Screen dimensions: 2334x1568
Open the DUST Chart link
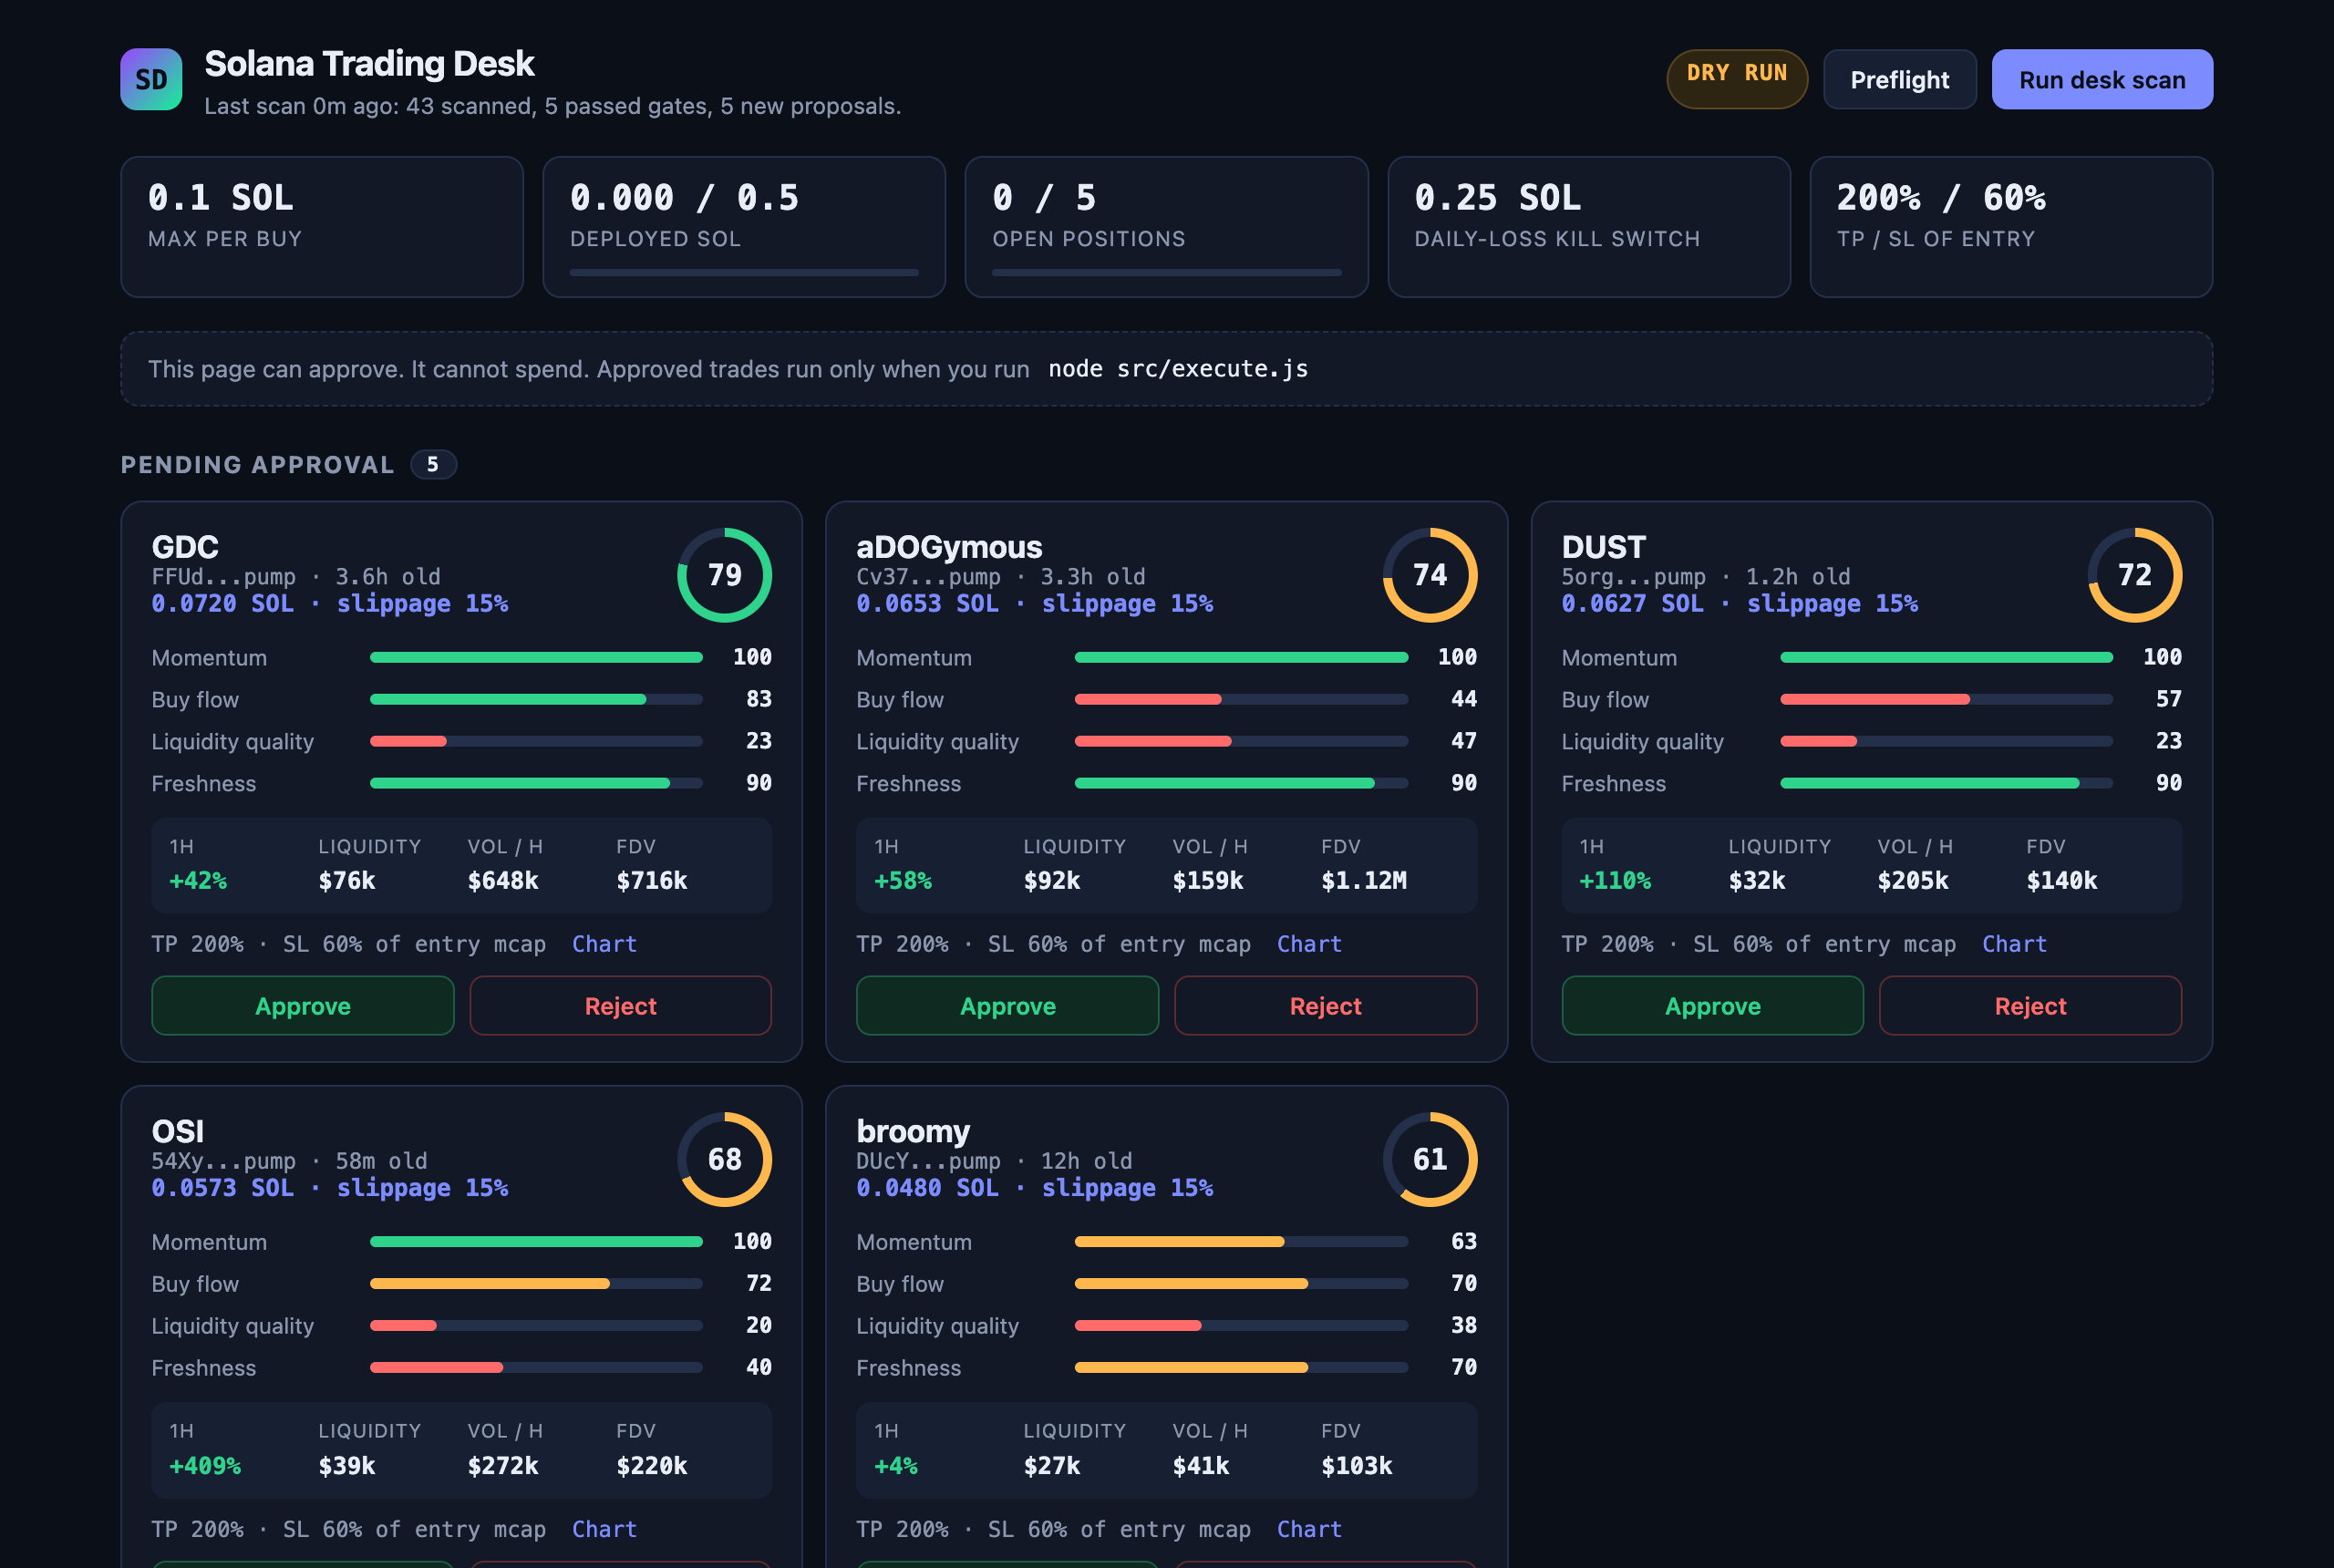tap(2014, 943)
